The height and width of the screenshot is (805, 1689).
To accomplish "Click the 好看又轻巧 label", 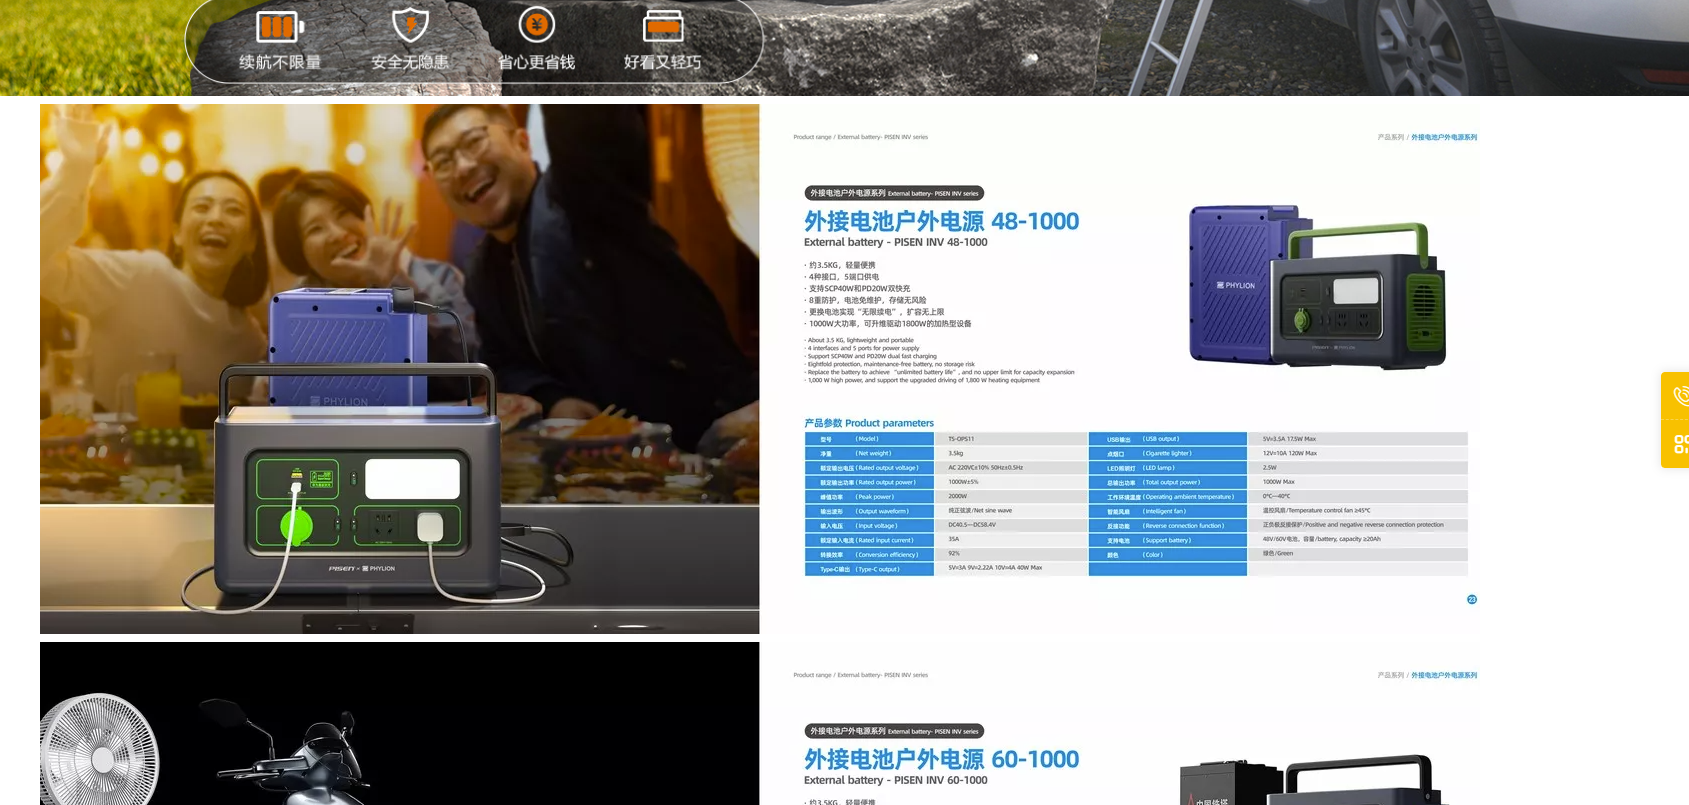I will click(663, 62).
